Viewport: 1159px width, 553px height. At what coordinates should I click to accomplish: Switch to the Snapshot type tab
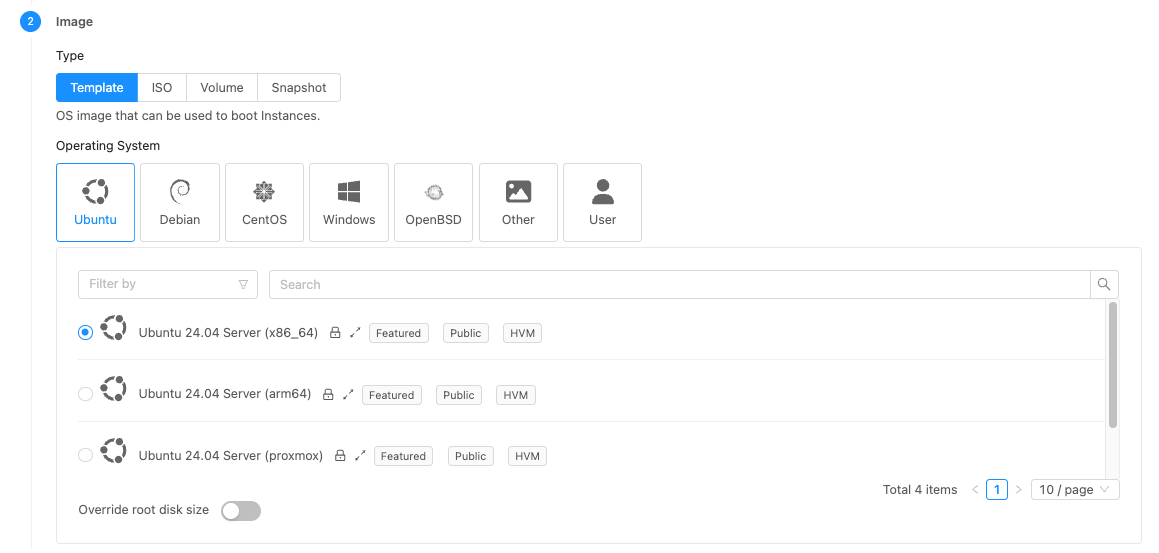point(299,87)
